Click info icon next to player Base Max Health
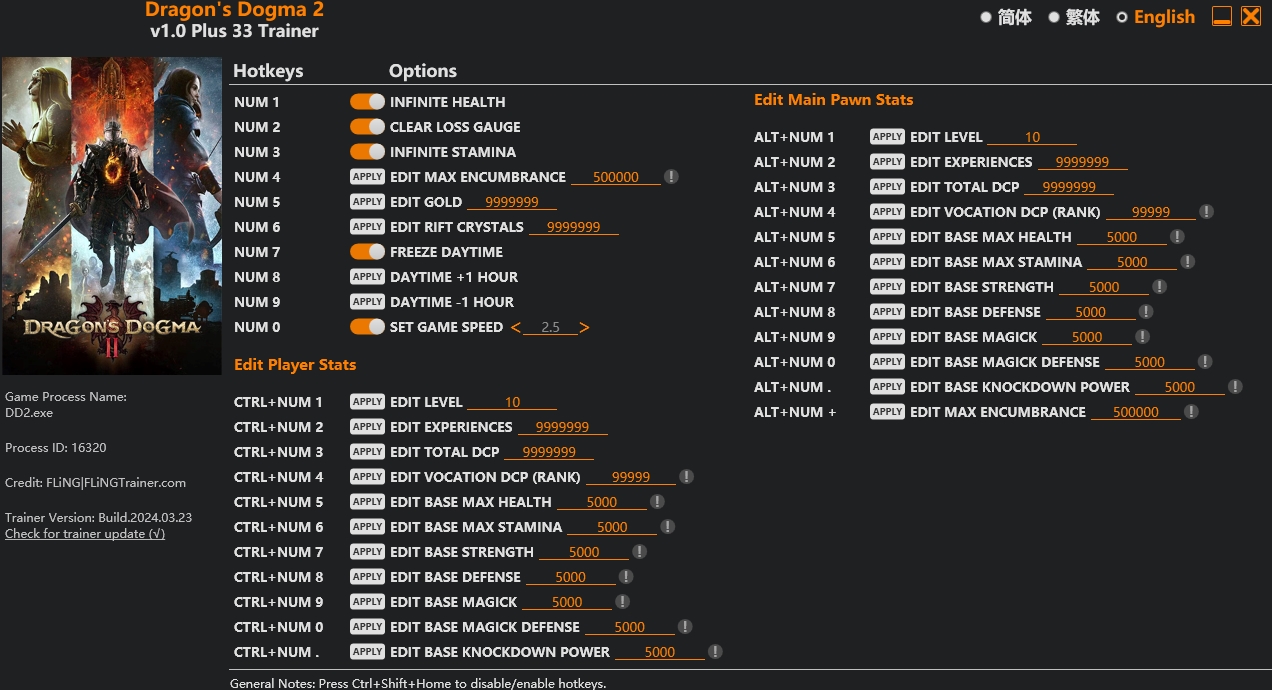Viewport: 1272px width, 690px height. tap(657, 502)
